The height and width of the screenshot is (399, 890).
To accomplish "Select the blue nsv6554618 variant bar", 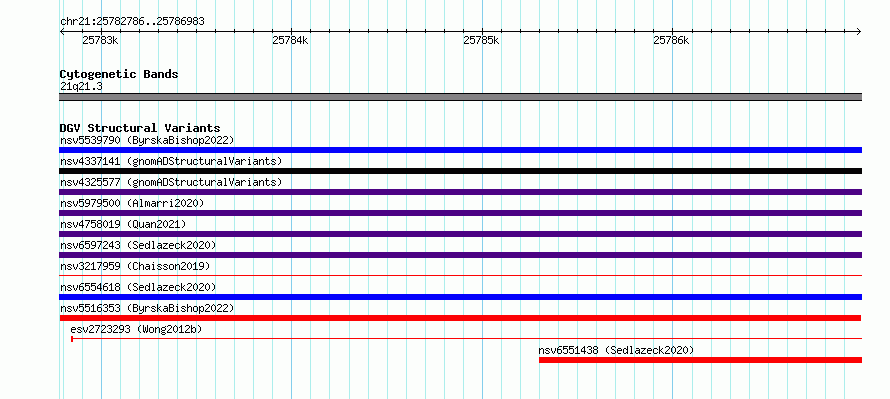I will pyautogui.click(x=460, y=297).
